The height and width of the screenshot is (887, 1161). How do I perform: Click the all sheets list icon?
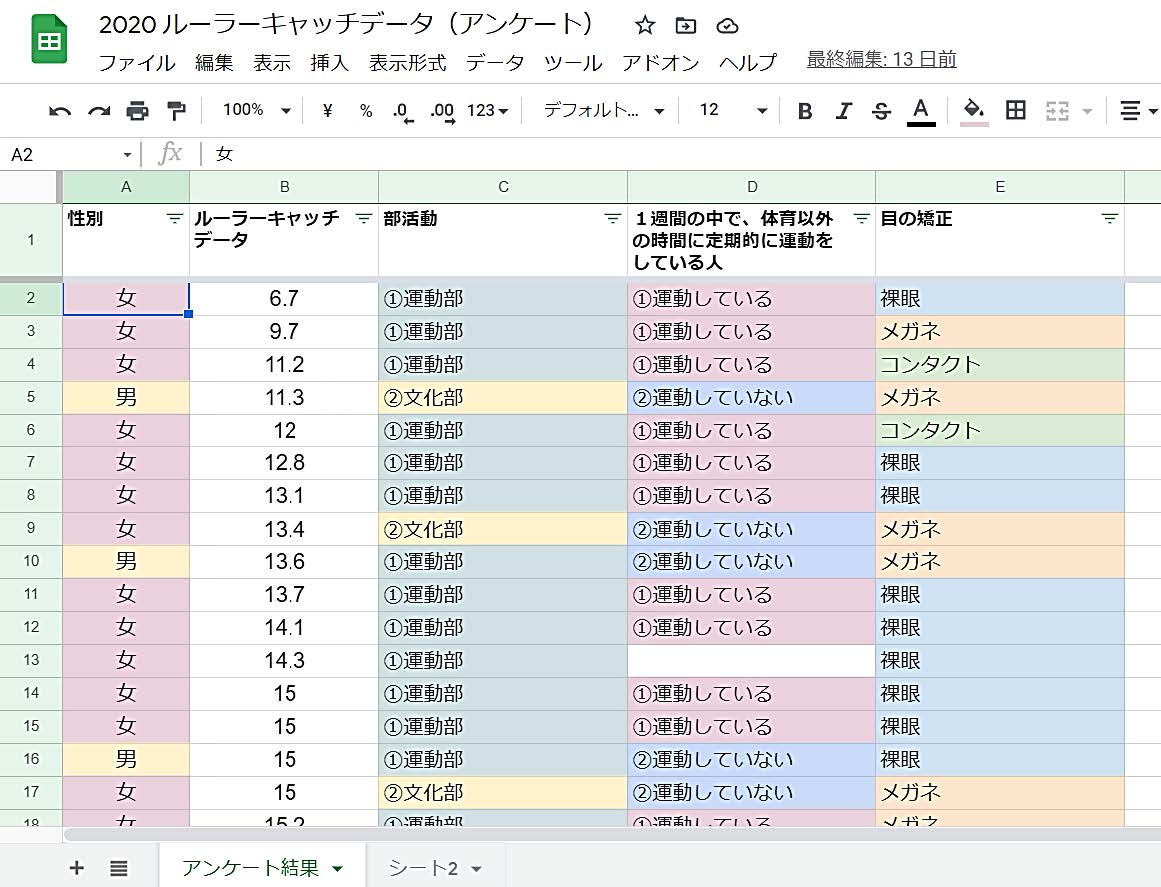point(119,868)
